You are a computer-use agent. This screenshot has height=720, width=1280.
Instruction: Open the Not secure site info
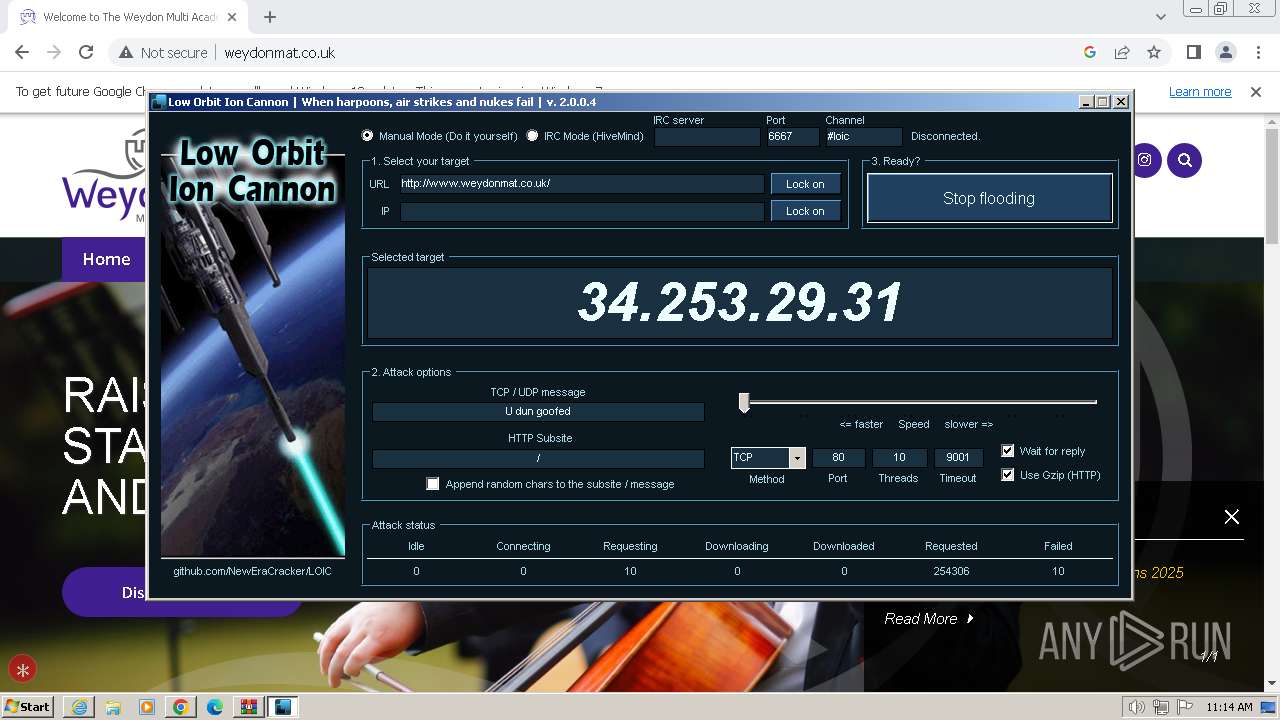coord(163,53)
